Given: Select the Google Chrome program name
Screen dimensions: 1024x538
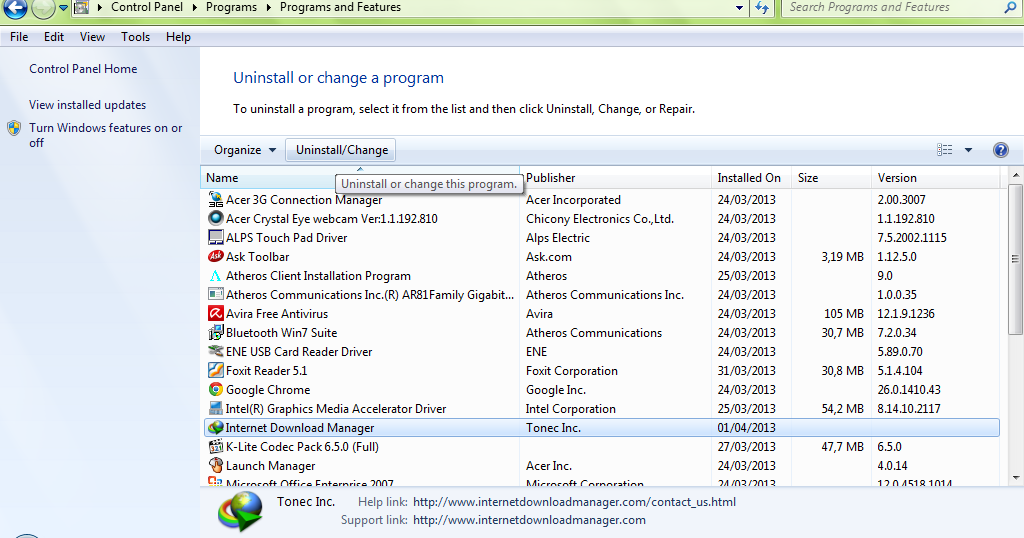Looking at the screenshot, I should click(x=268, y=390).
